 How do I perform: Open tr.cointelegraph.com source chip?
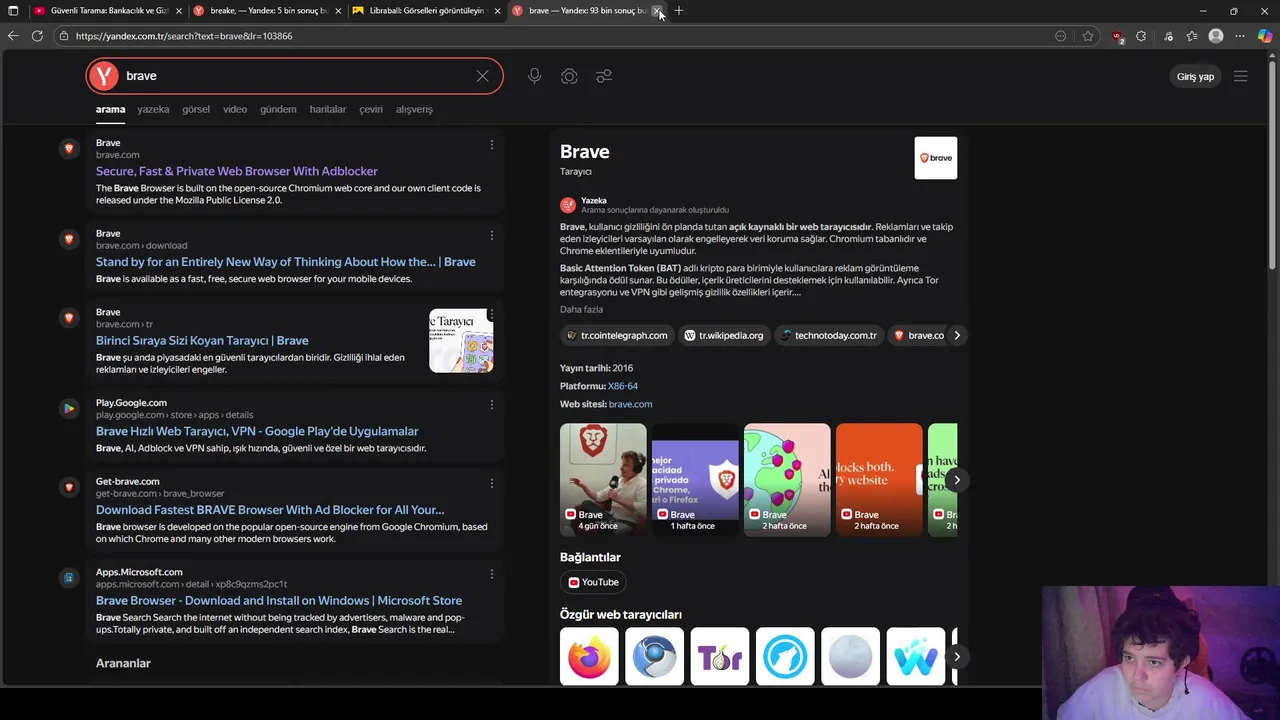coord(616,335)
